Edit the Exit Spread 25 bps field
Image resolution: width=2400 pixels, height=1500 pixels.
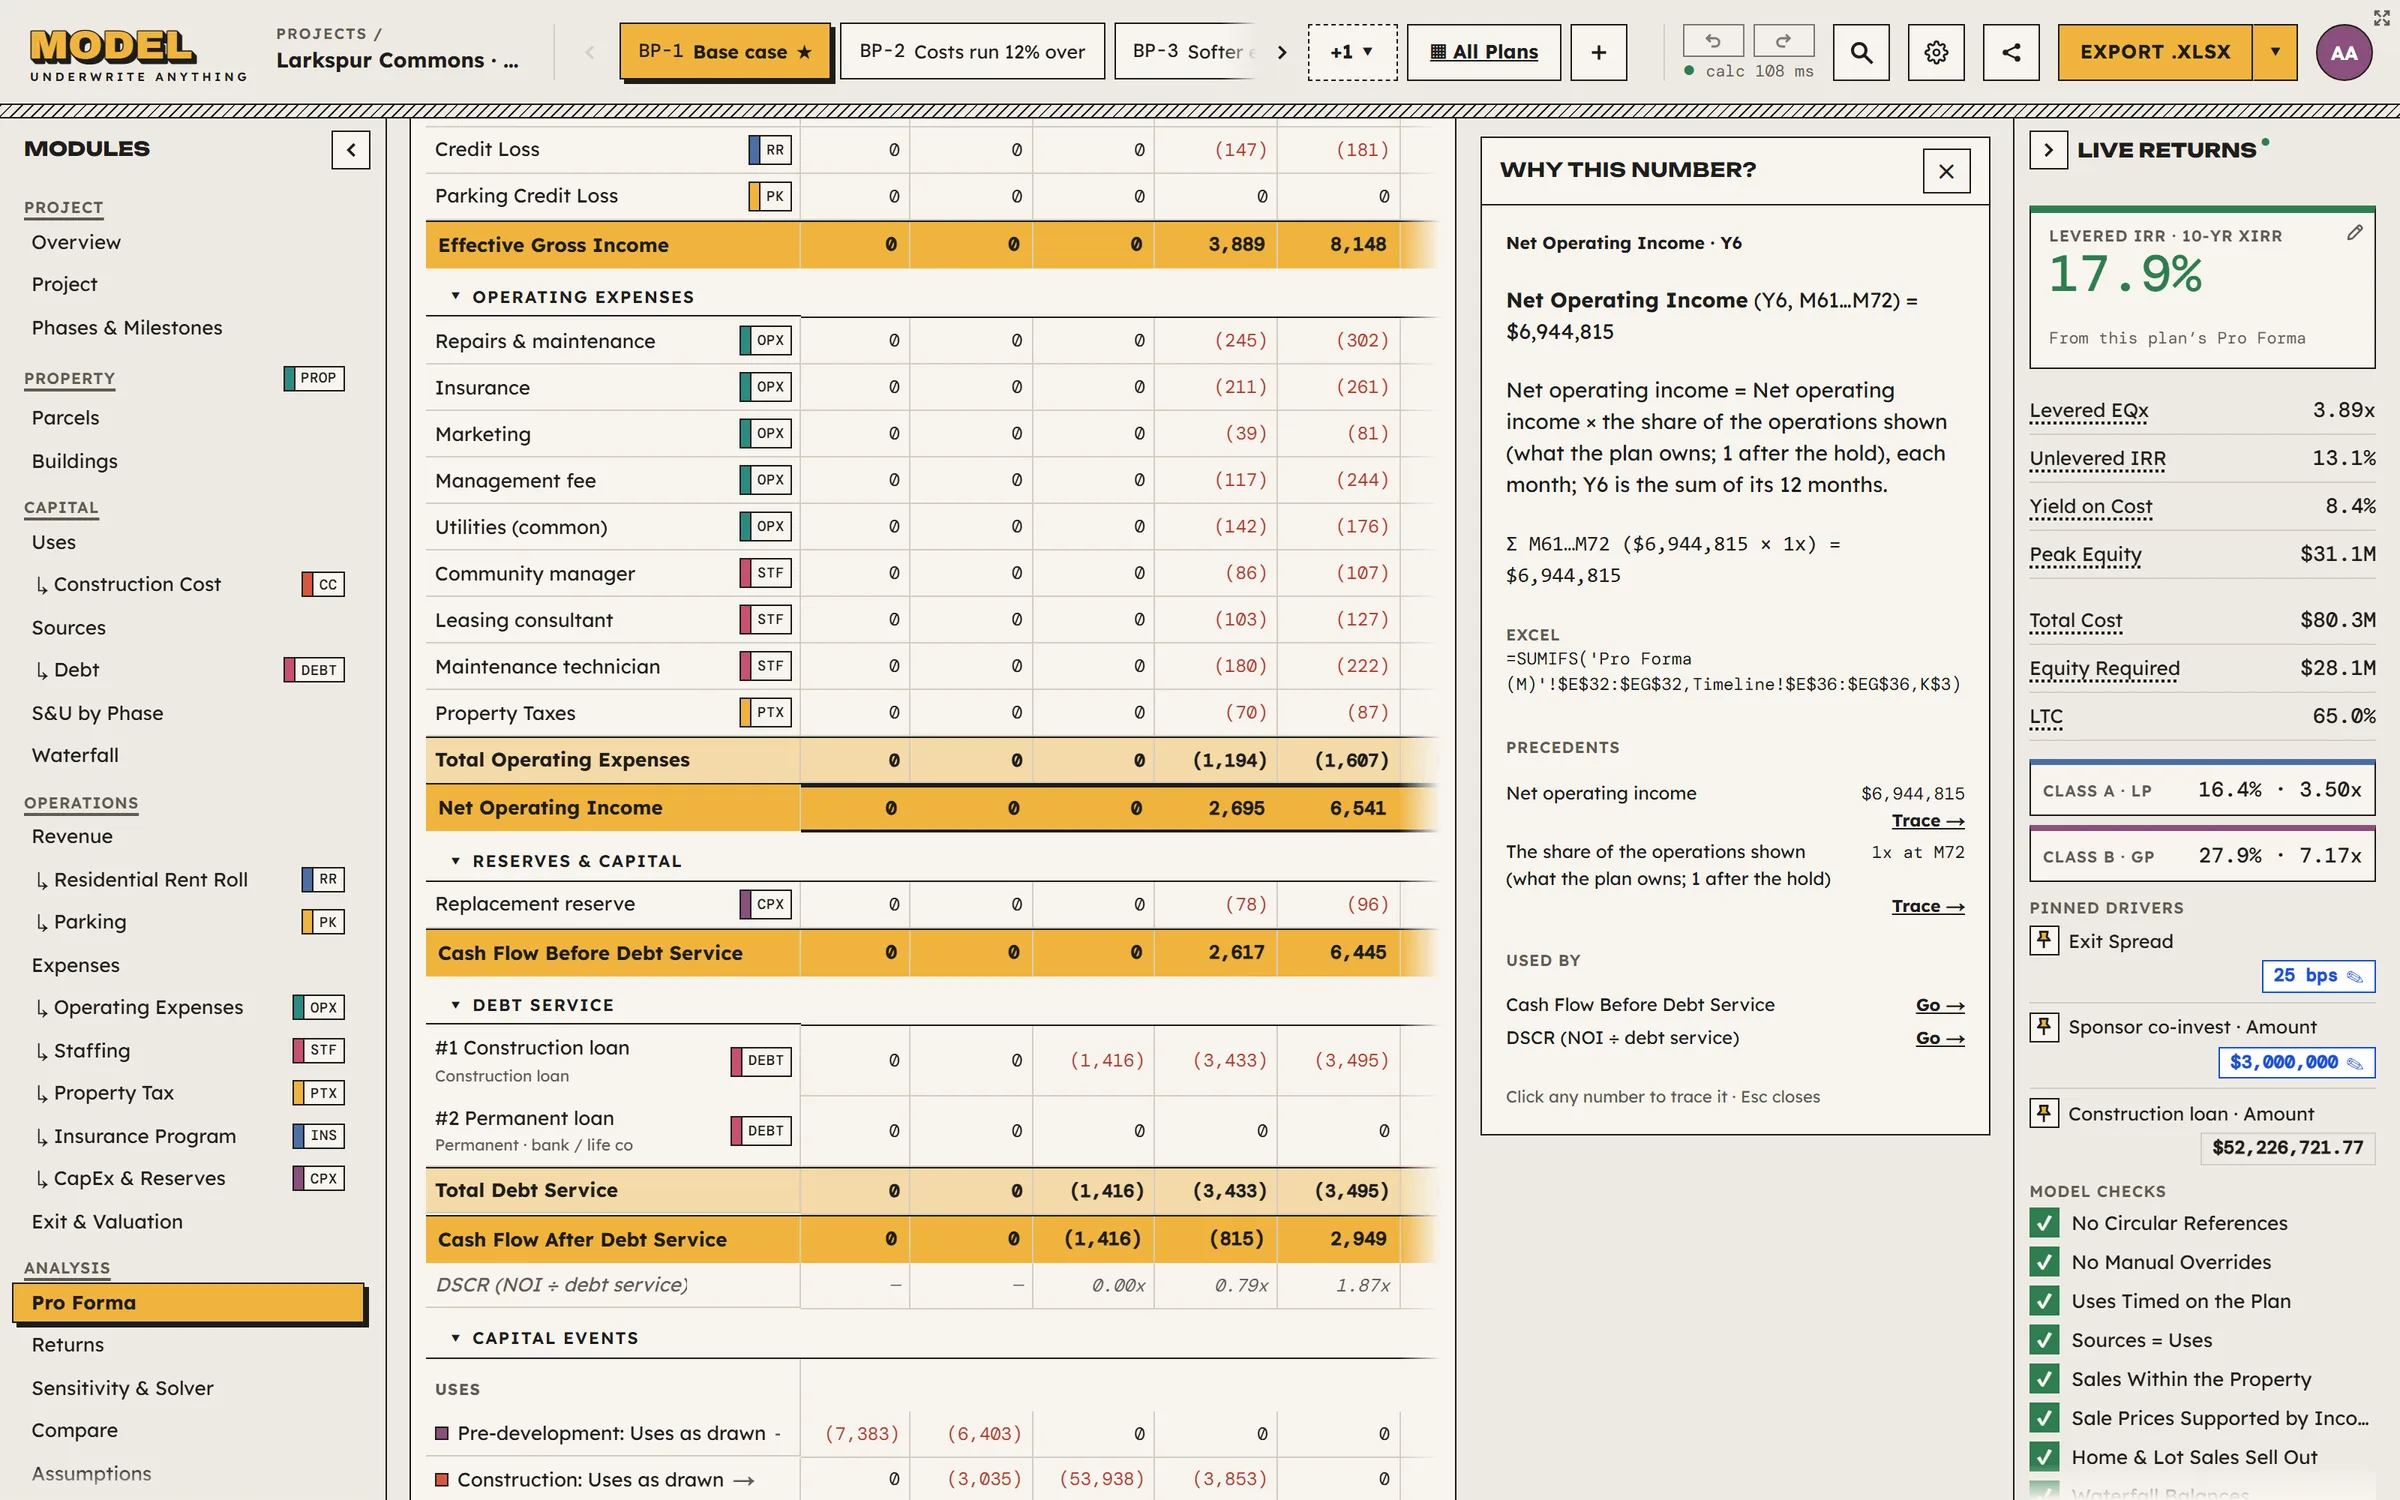2318,976
